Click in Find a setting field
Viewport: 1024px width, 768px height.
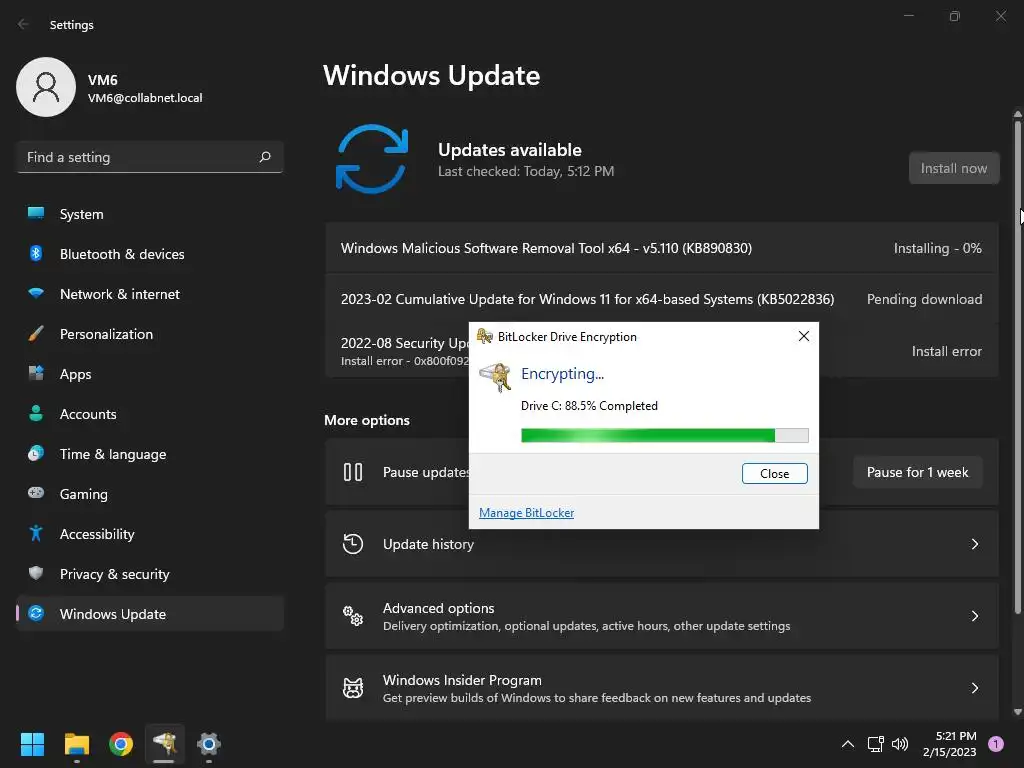(x=150, y=157)
